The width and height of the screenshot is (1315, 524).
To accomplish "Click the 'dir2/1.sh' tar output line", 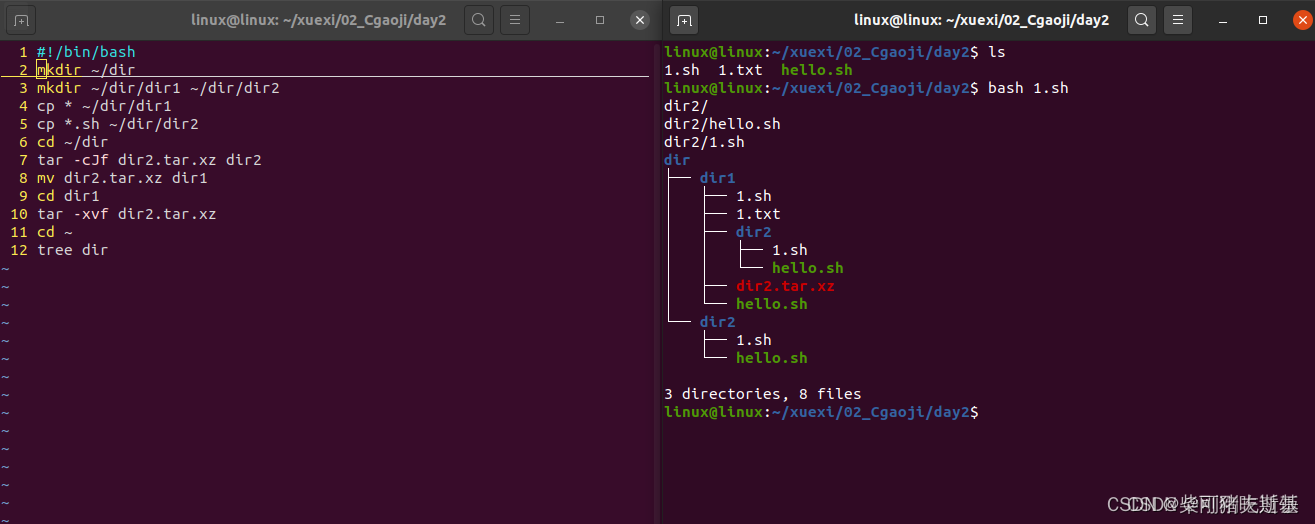I will [704, 142].
